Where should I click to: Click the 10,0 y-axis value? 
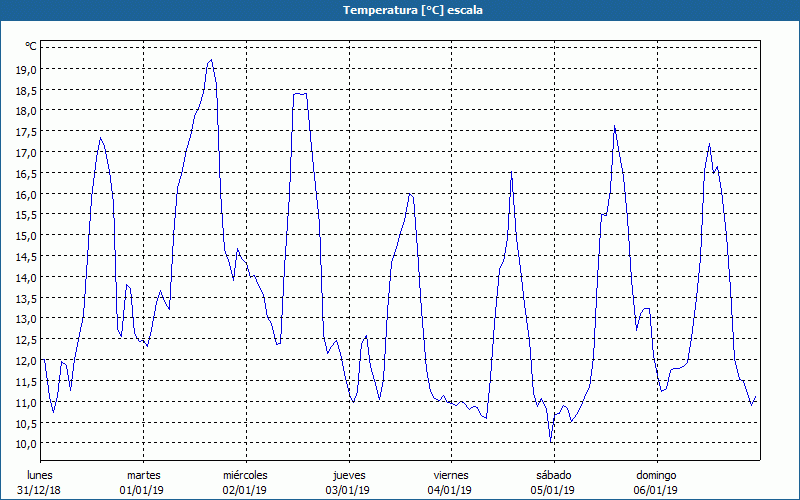click(x=26, y=444)
